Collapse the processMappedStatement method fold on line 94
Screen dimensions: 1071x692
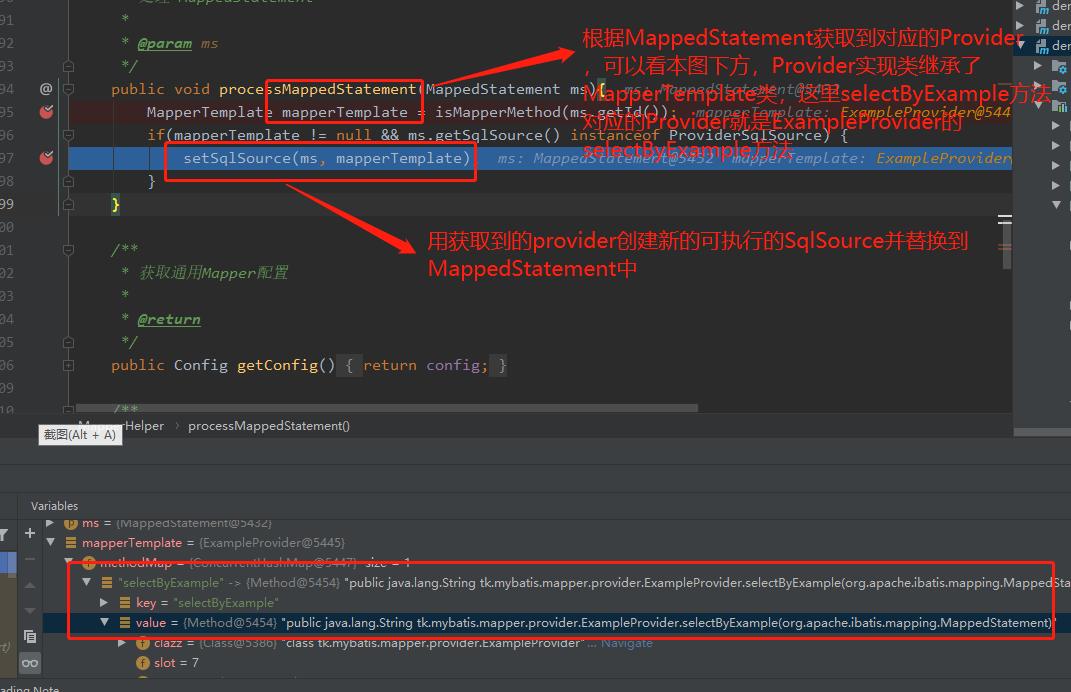point(68,89)
